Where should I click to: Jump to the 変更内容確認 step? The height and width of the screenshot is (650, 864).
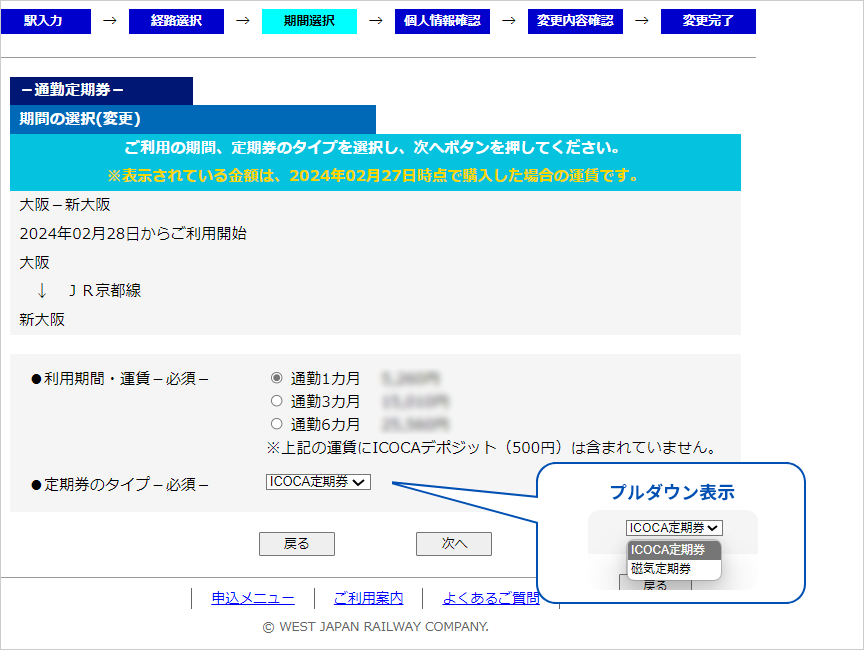click(x=575, y=21)
